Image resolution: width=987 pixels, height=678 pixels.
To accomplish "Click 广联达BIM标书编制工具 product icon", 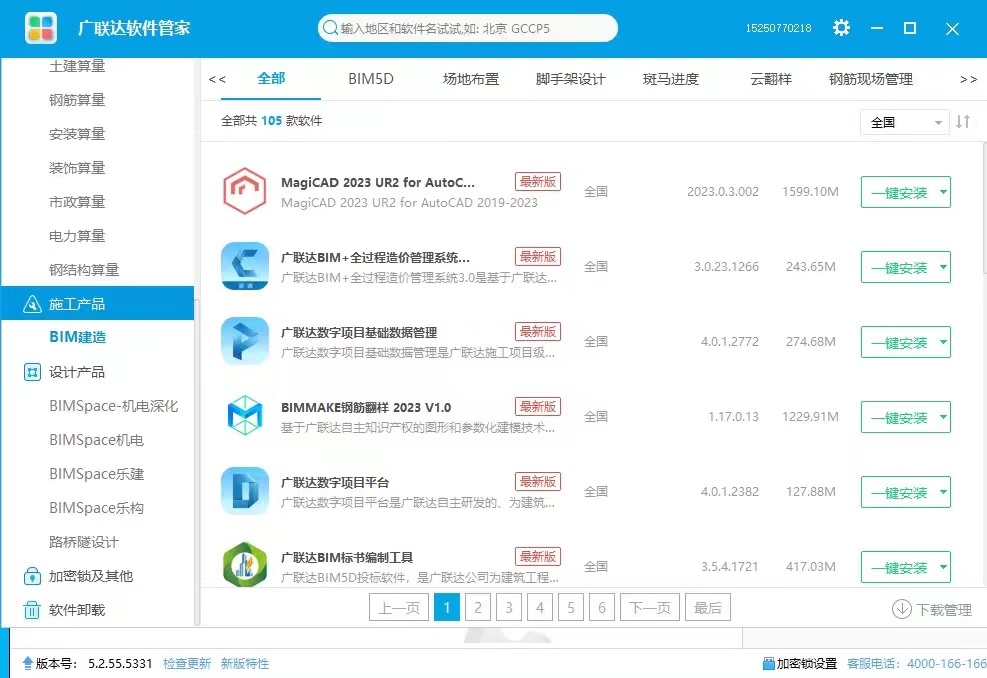I will click(x=245, y=565).
